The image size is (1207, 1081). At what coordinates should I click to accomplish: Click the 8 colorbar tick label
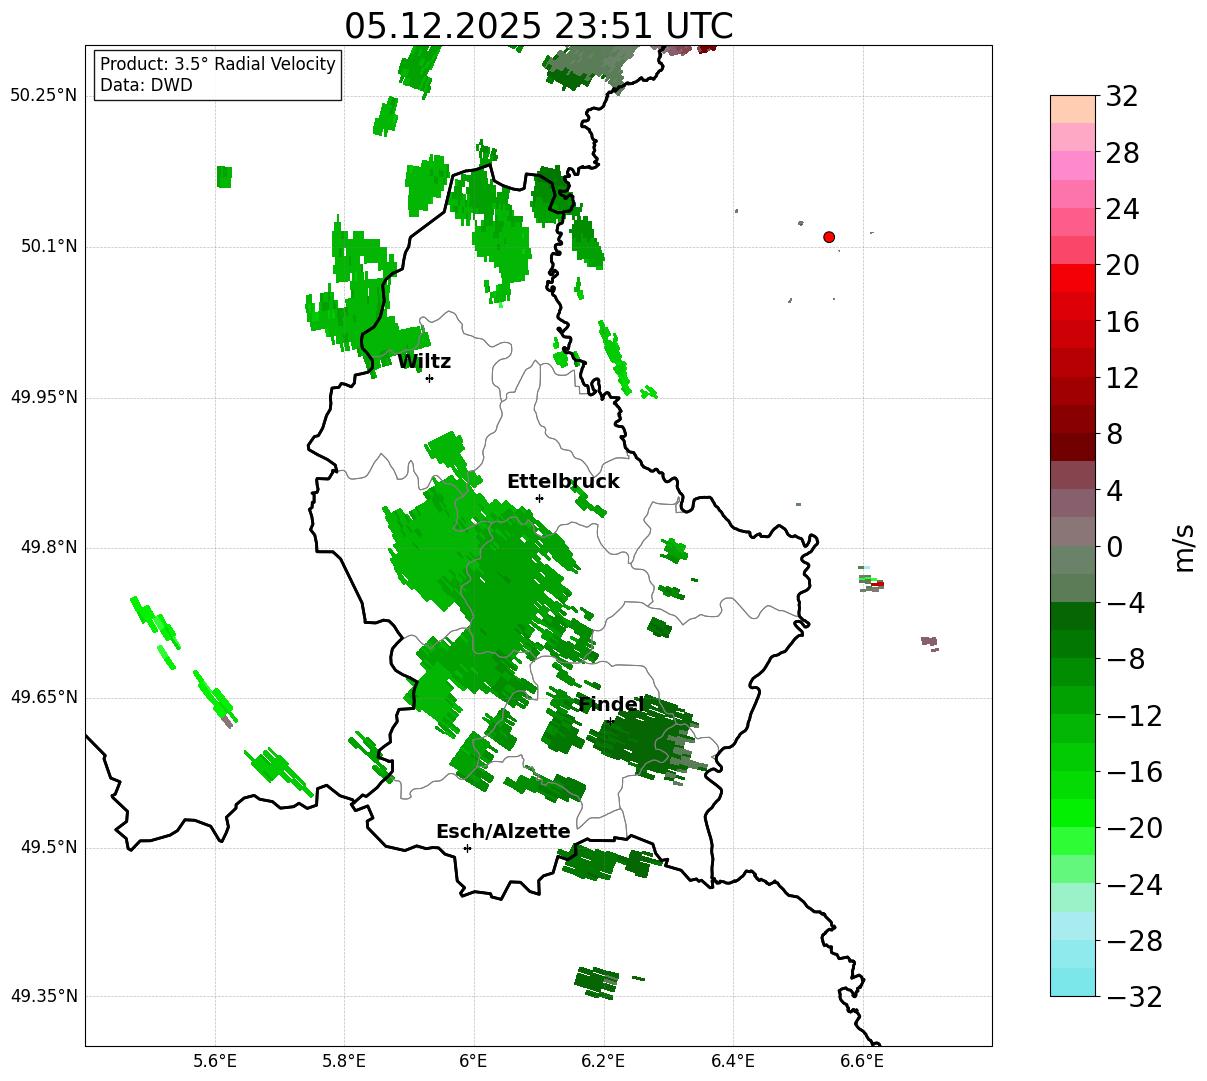(1114, 434)
